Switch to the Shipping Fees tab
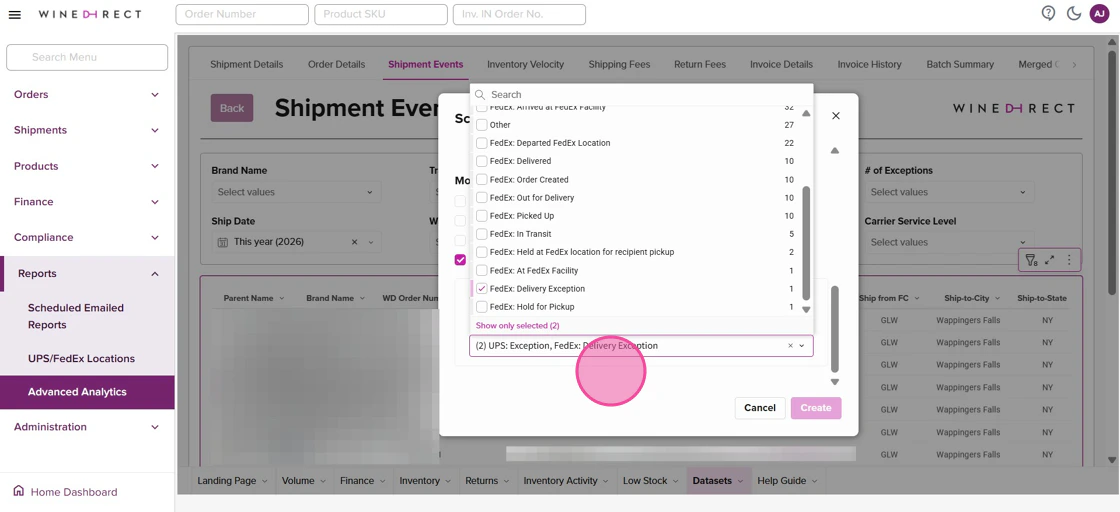 tap(619, 64)
